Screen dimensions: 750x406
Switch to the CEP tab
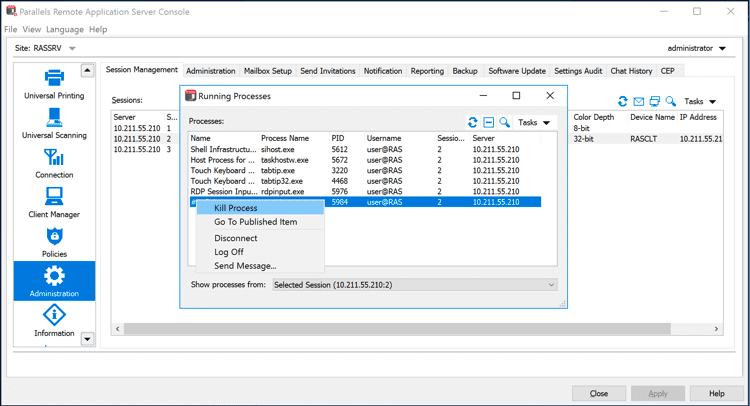(668, 71)
